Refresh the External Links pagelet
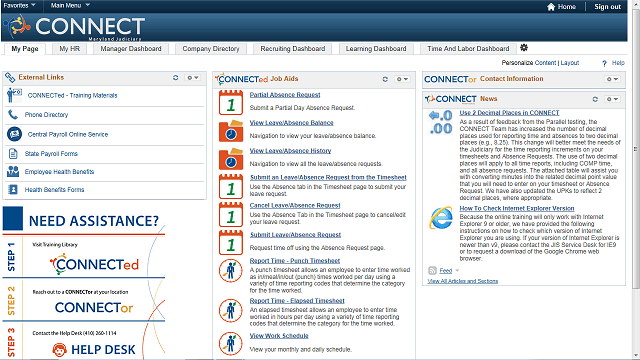The height and width of the screenshot is (360, 640). (x=176, y=78)
